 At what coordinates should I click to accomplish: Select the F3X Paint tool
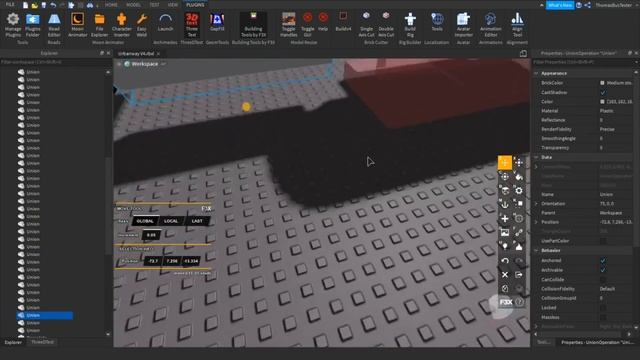click(519, 177)
